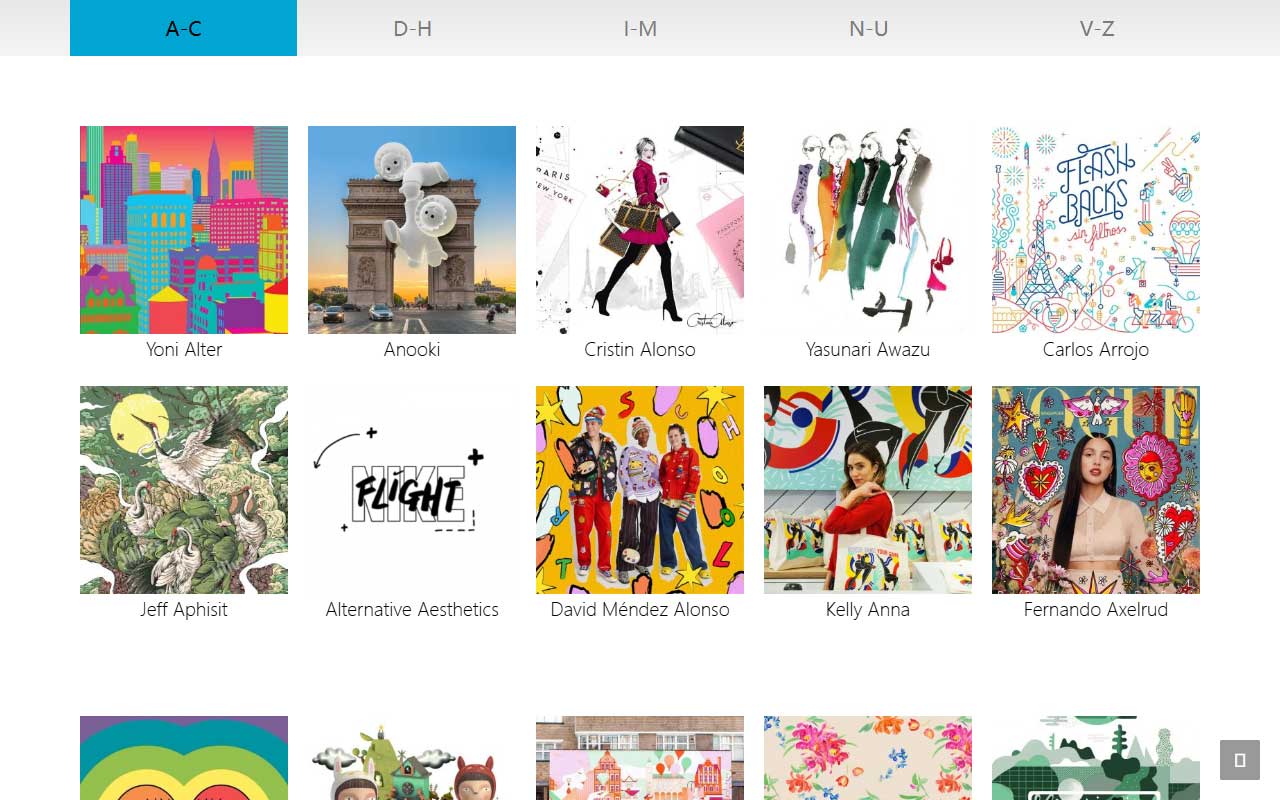Viewport: 1280px width, 800px height.
Task: Click the Fernando Axelrud name link
Action: coord(1096,609)
